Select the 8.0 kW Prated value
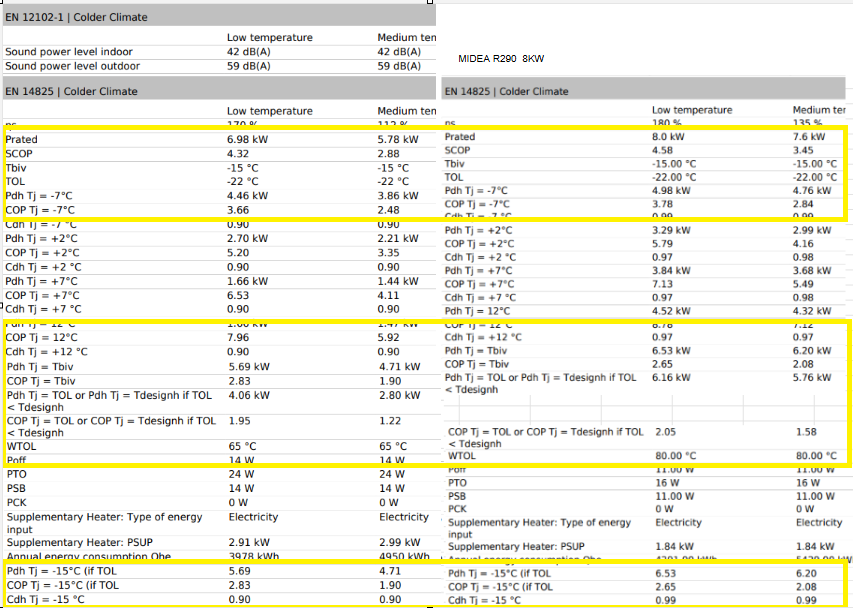Viewport: 853px width, 608px height. pos(668,137)
